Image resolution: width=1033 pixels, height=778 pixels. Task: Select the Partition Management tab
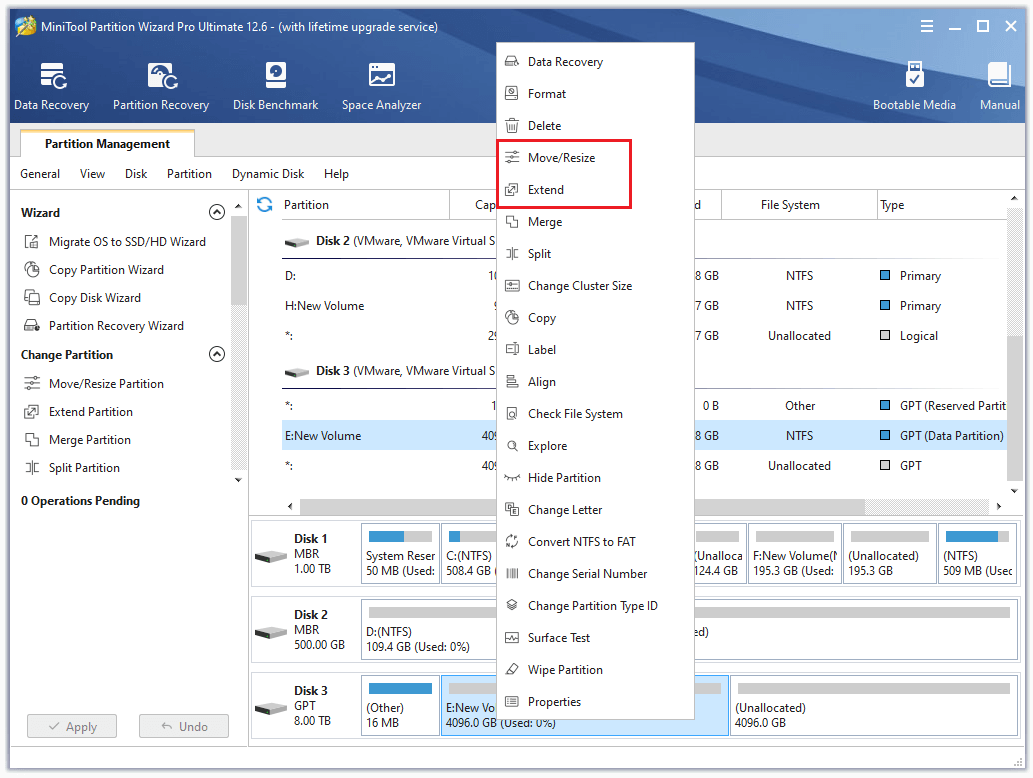[x=107, y=144]
